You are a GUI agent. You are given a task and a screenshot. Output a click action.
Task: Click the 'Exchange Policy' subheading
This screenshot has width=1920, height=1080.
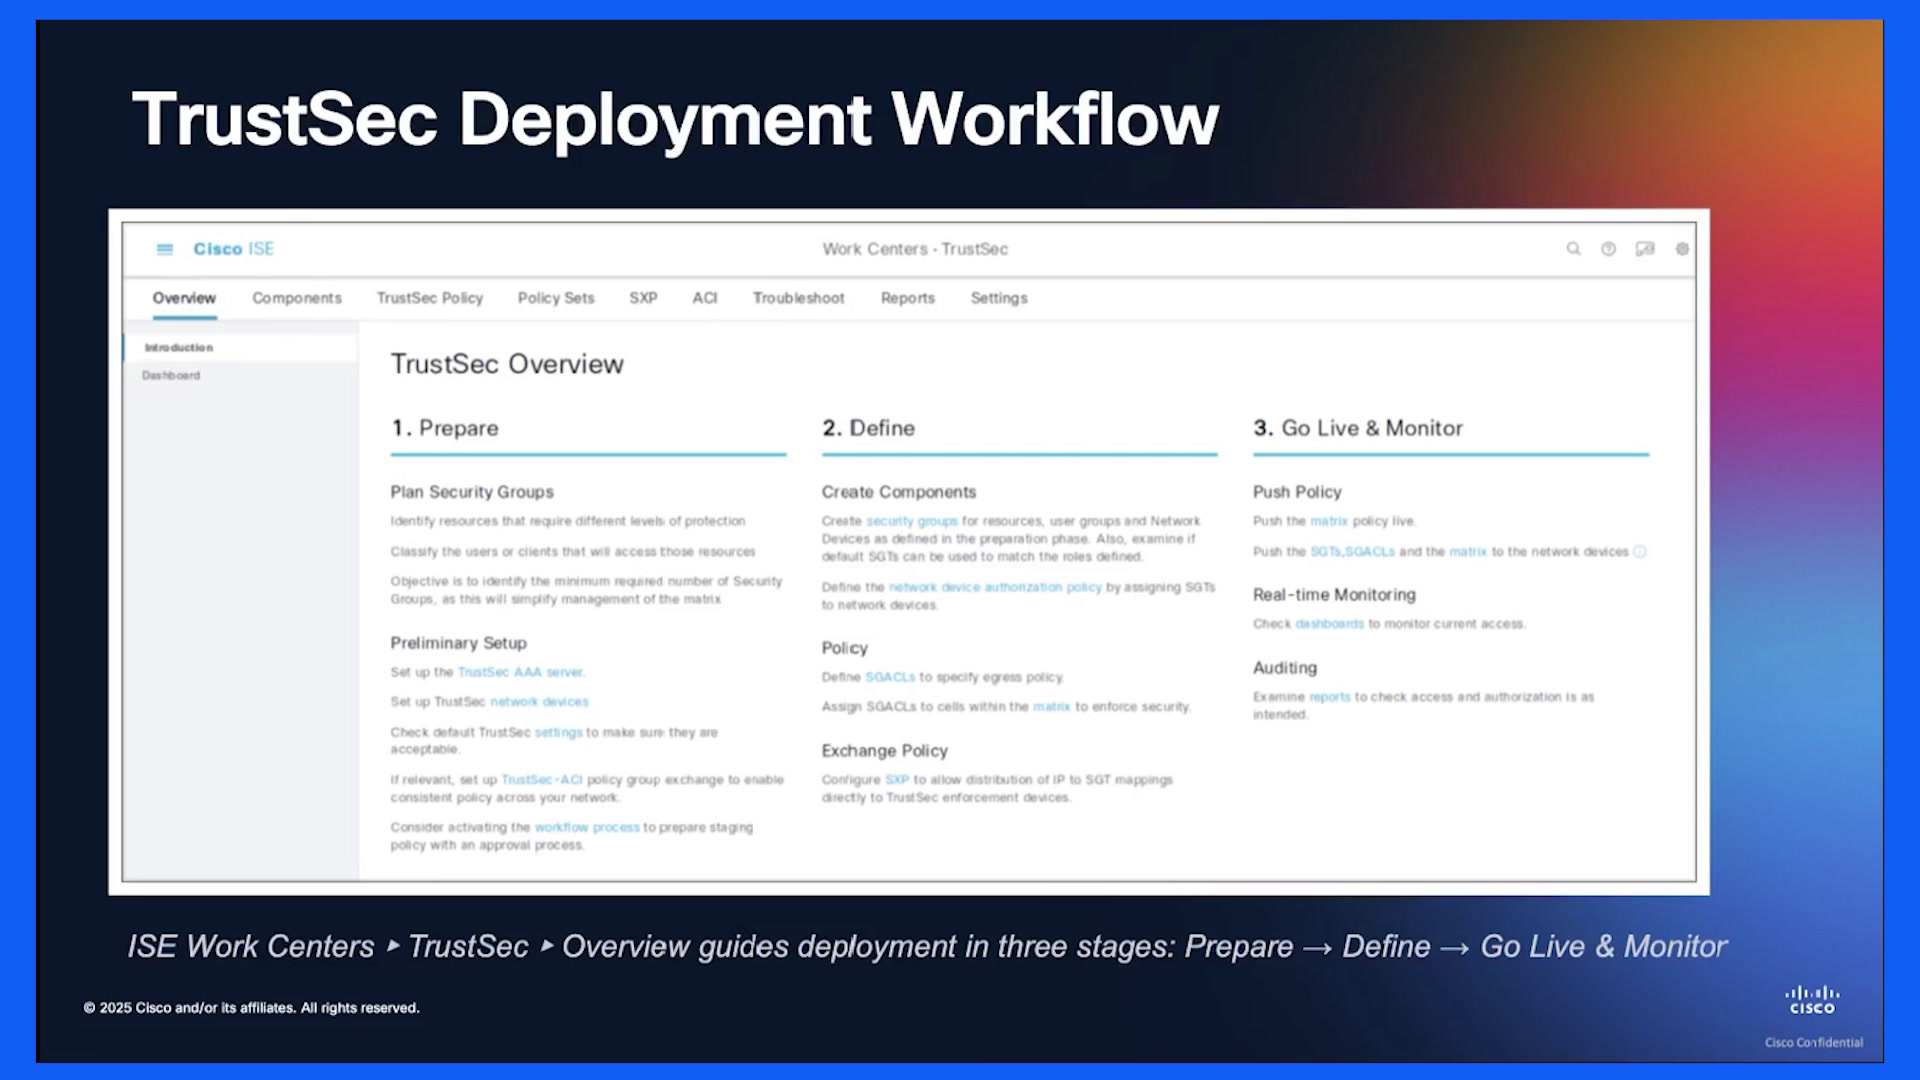point(884,751)
